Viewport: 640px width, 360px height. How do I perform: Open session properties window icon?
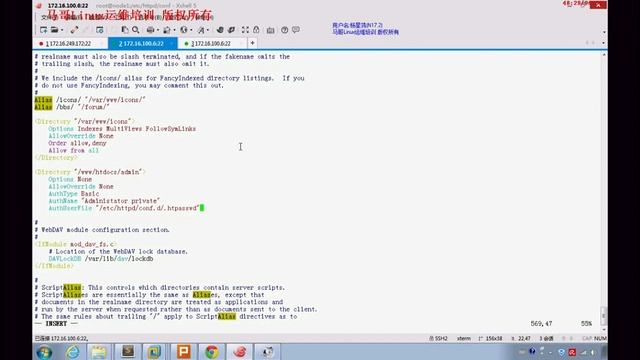pyautogui.click(x=100, y=30)
